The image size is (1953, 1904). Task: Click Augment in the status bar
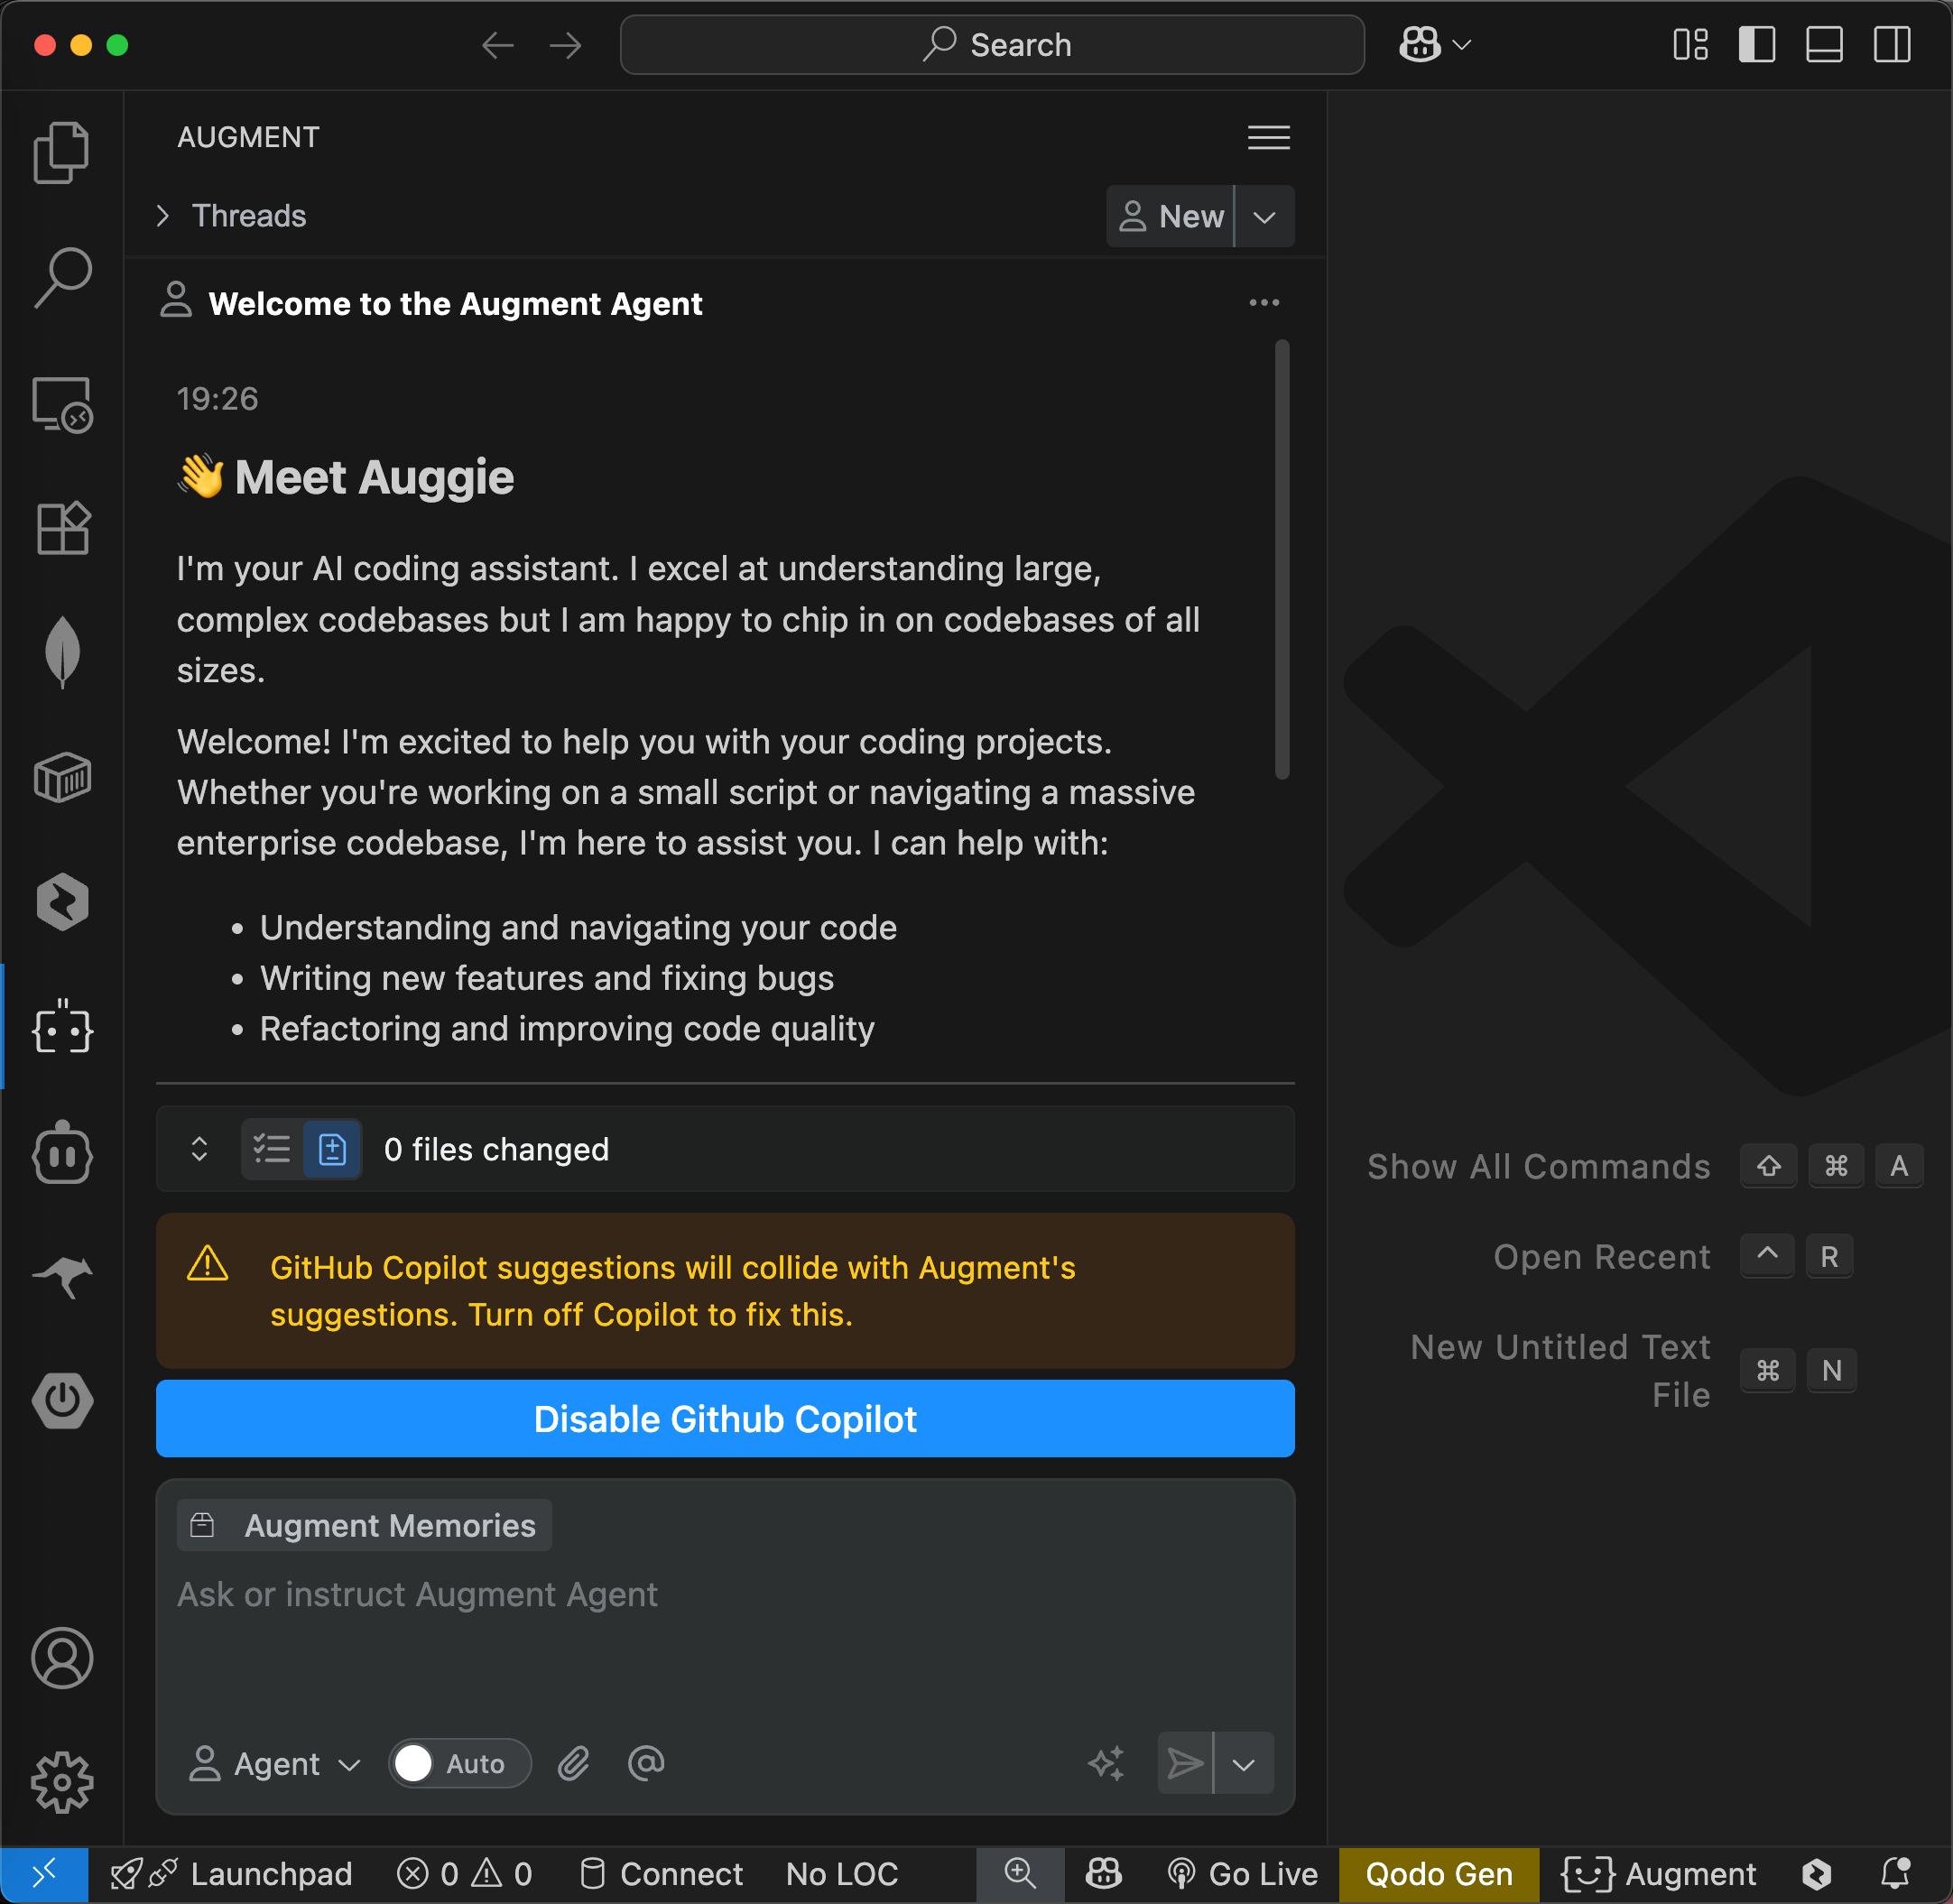[x=1658, y=1874]
